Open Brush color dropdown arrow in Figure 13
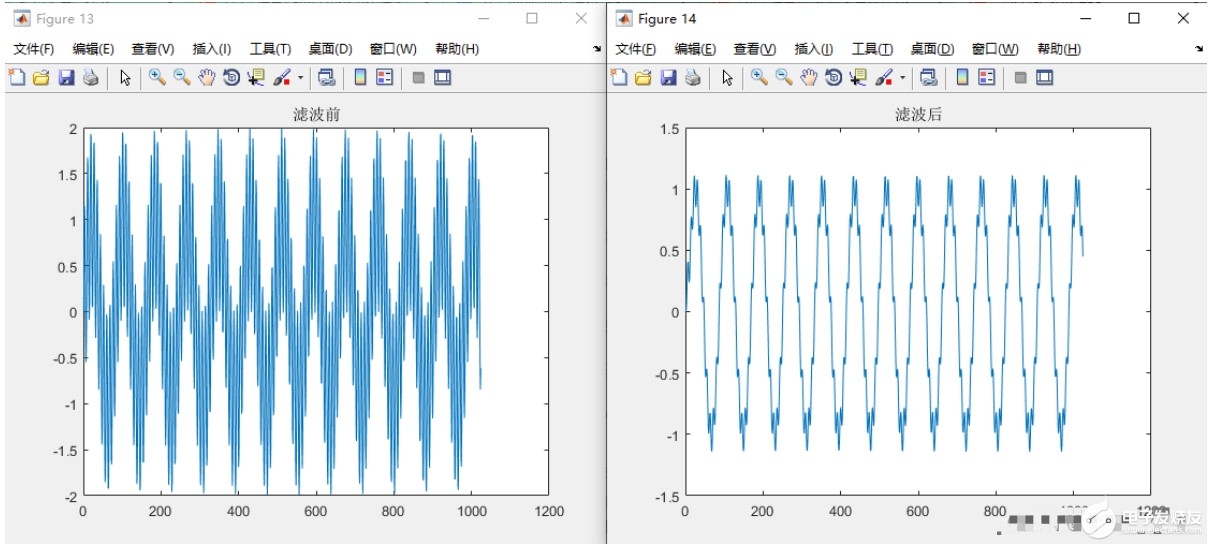 pyautogui.click(x=301, y=78)
